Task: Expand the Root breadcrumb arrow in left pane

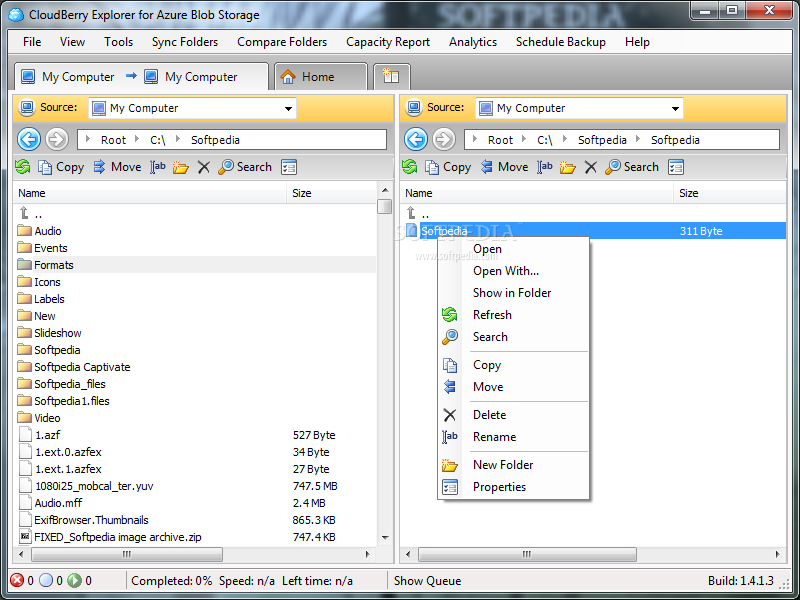Action: tap(88, 139)
